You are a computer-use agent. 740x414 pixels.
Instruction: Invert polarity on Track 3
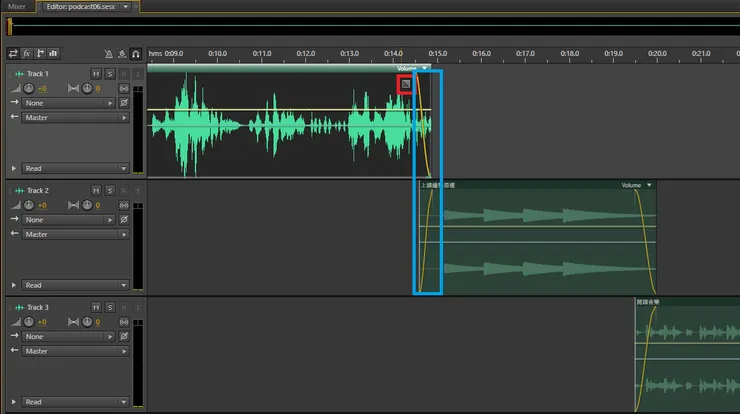(x=124, y=336)
